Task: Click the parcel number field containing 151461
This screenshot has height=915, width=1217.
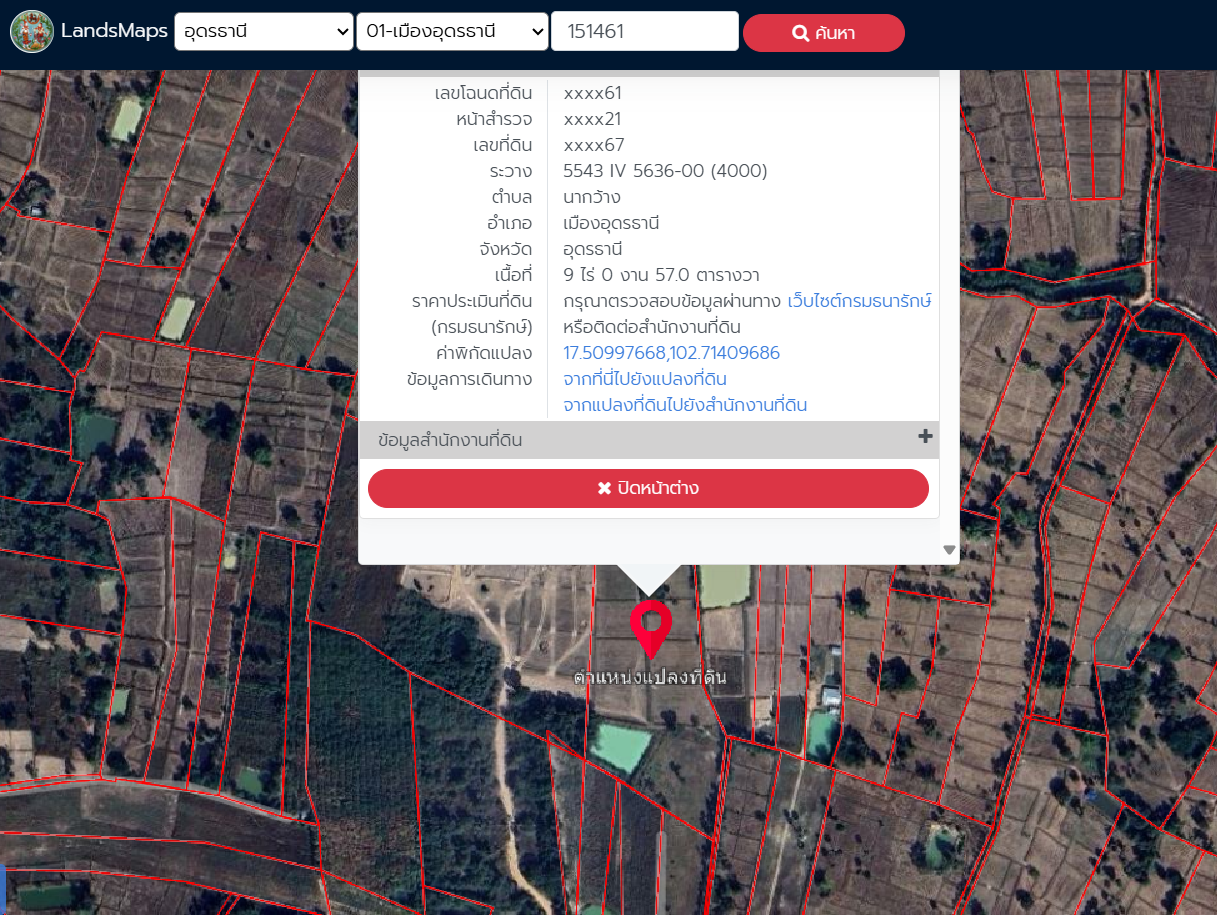Action: coord(644,32)
